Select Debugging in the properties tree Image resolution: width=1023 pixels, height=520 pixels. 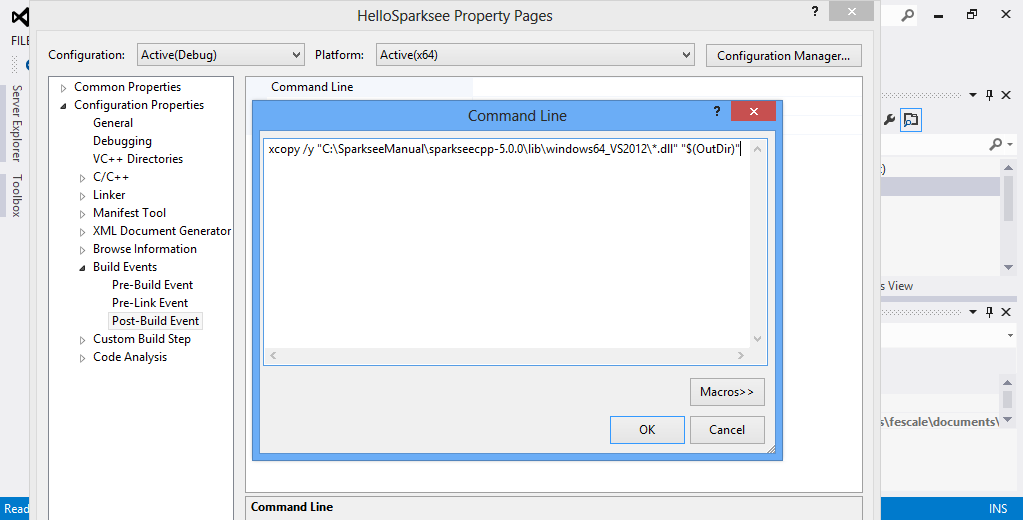[122, 141]
